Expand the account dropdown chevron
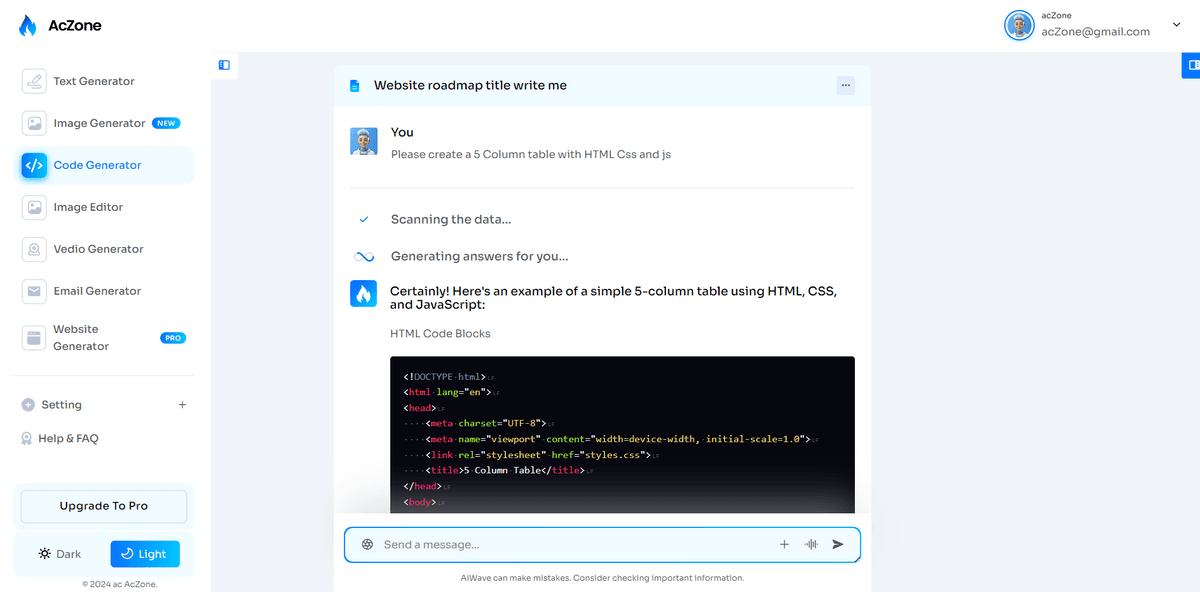Screen dimensions: 1200x592 tap(1176, 25)
